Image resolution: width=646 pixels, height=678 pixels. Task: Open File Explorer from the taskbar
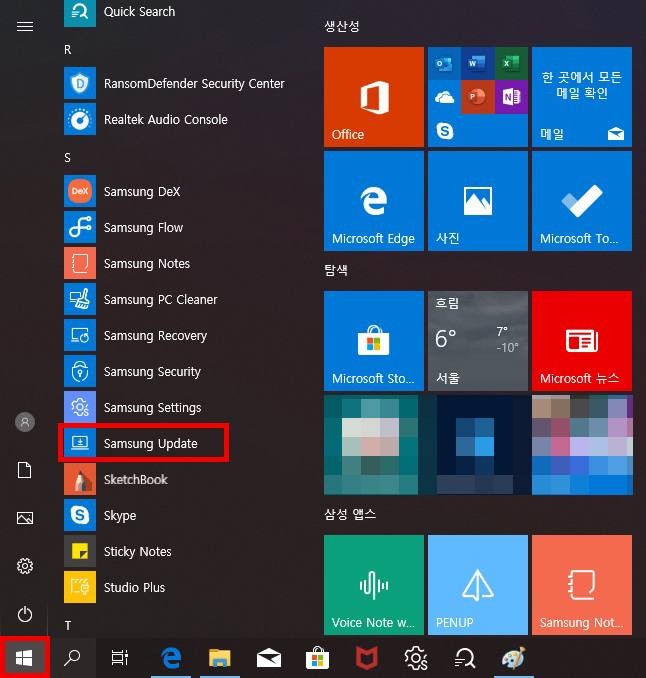(x=220, y=658)
